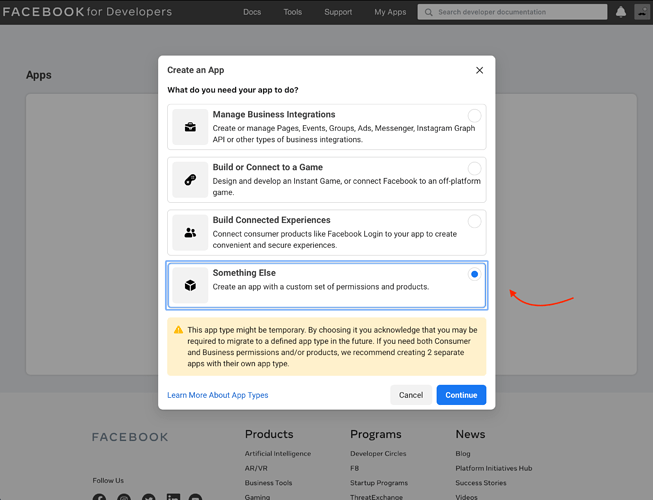Viewport: 653px width, 500px height.
Task: Open the Support menu
Action: point(338,12)
